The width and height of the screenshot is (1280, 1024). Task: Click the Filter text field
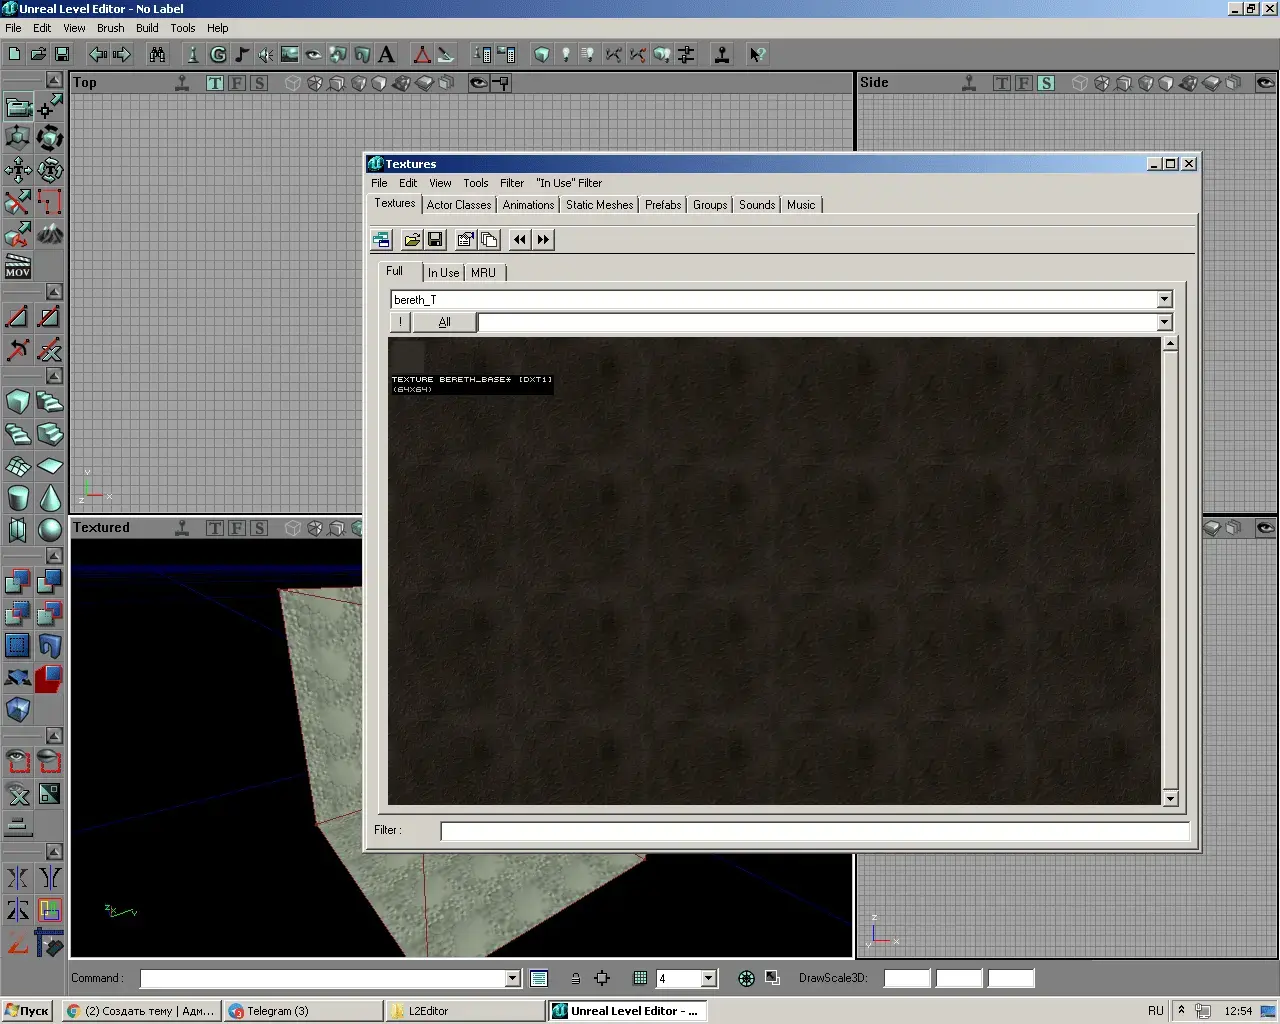click(815, 831)
